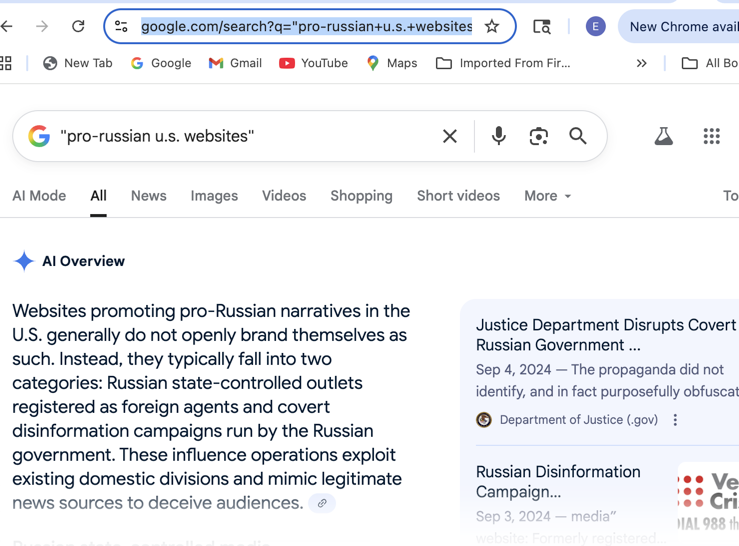Clear the search query with X
This screenshot has height=546, width=739.
(x=450, y=136)
